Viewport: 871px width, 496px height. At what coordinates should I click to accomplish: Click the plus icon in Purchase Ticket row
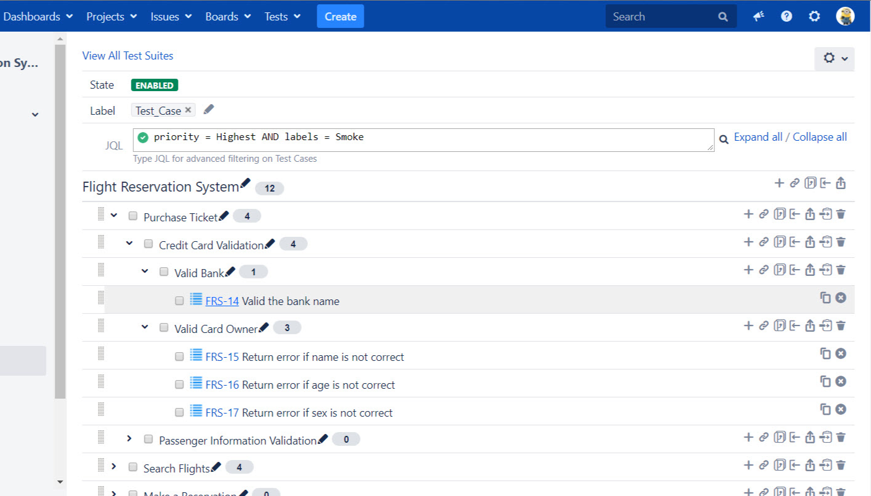tap(748, 214)
